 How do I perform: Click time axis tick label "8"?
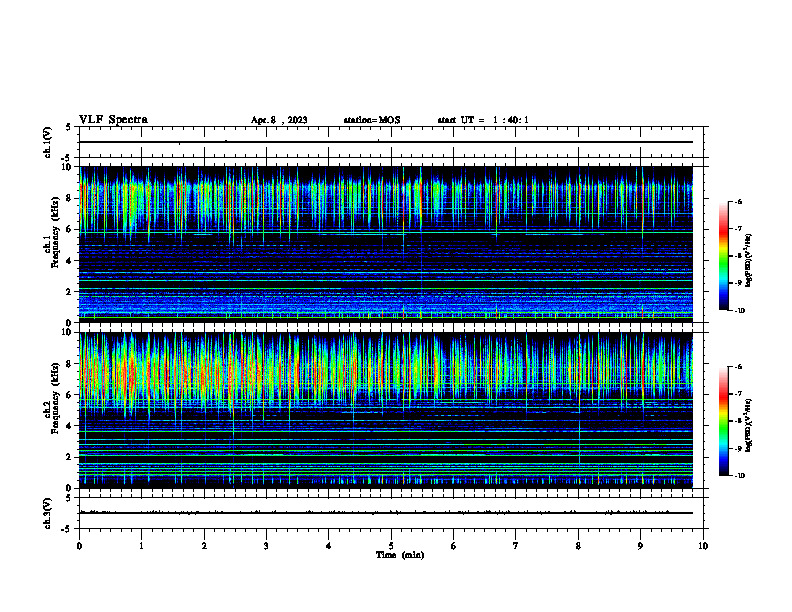click(578, 546)
